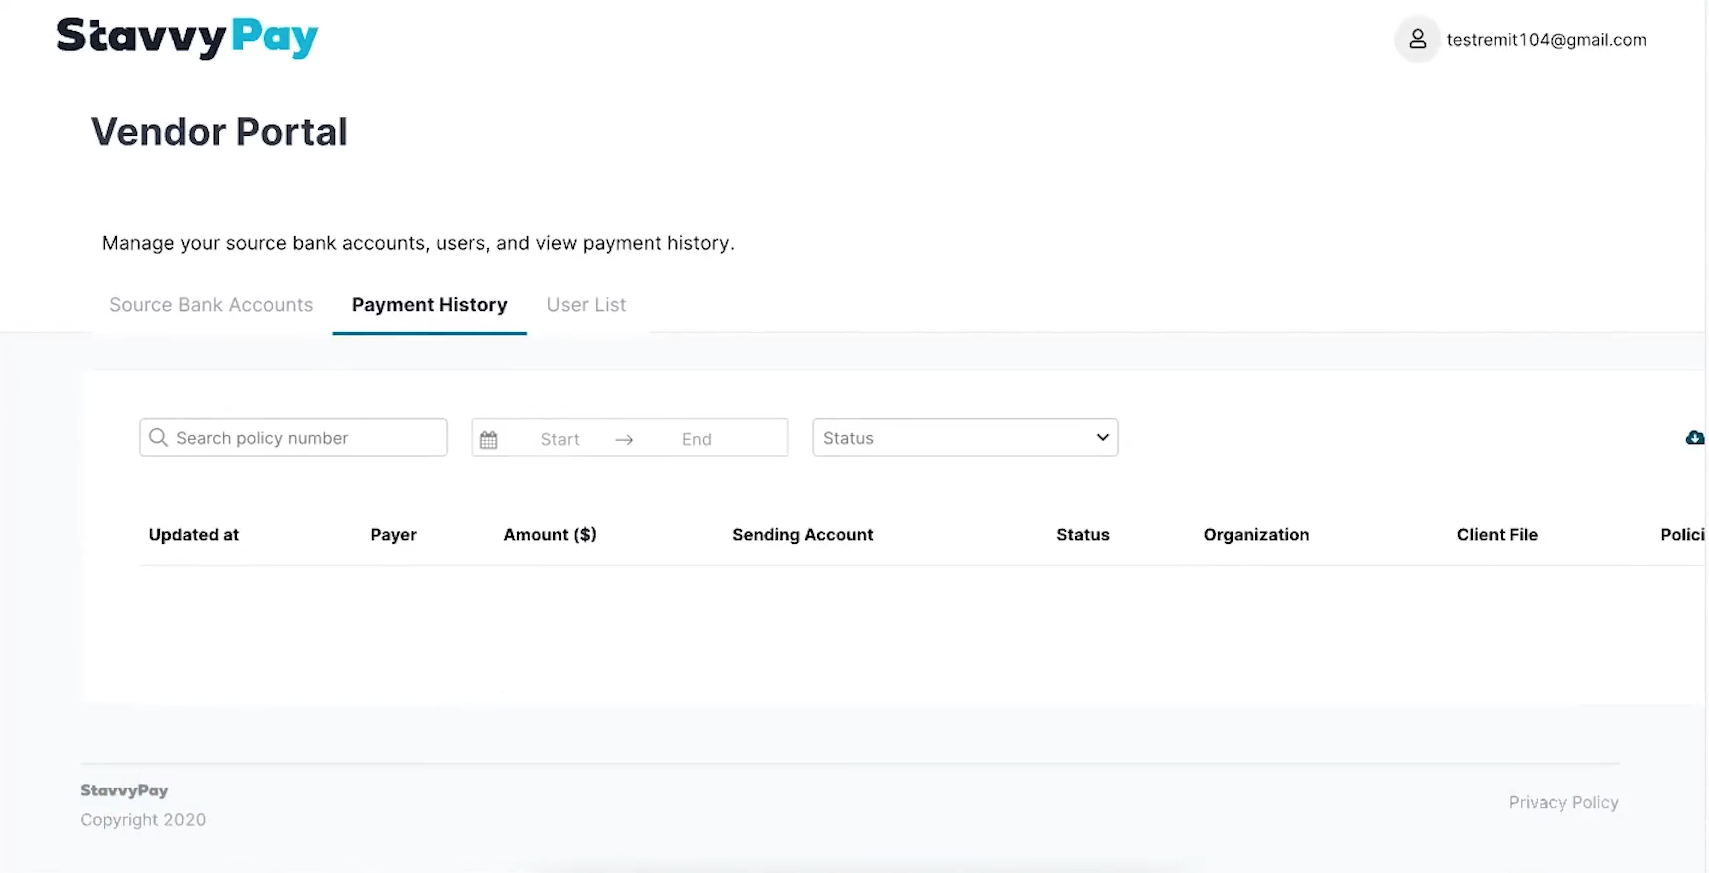Click the Status dropdown chevron arrow
Image resolution: width=1709 pixels, height=873 pixels.
pyautogui.click(x=1103, y=437)
